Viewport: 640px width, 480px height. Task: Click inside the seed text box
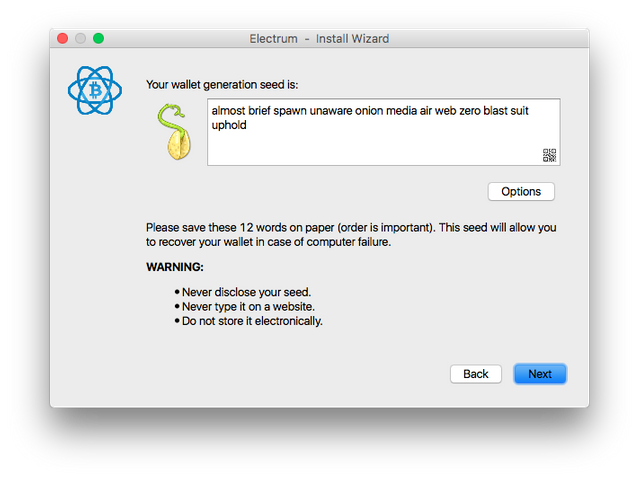(x=380, y=147)
